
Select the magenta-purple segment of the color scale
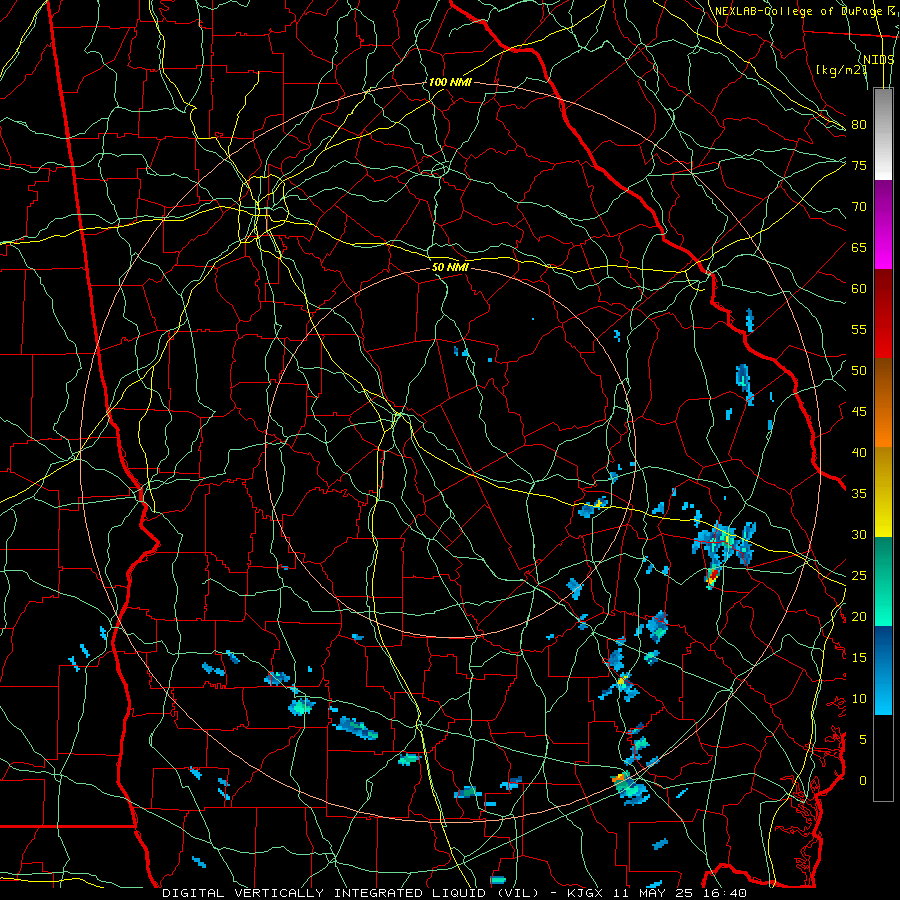[x=883, y=224]
